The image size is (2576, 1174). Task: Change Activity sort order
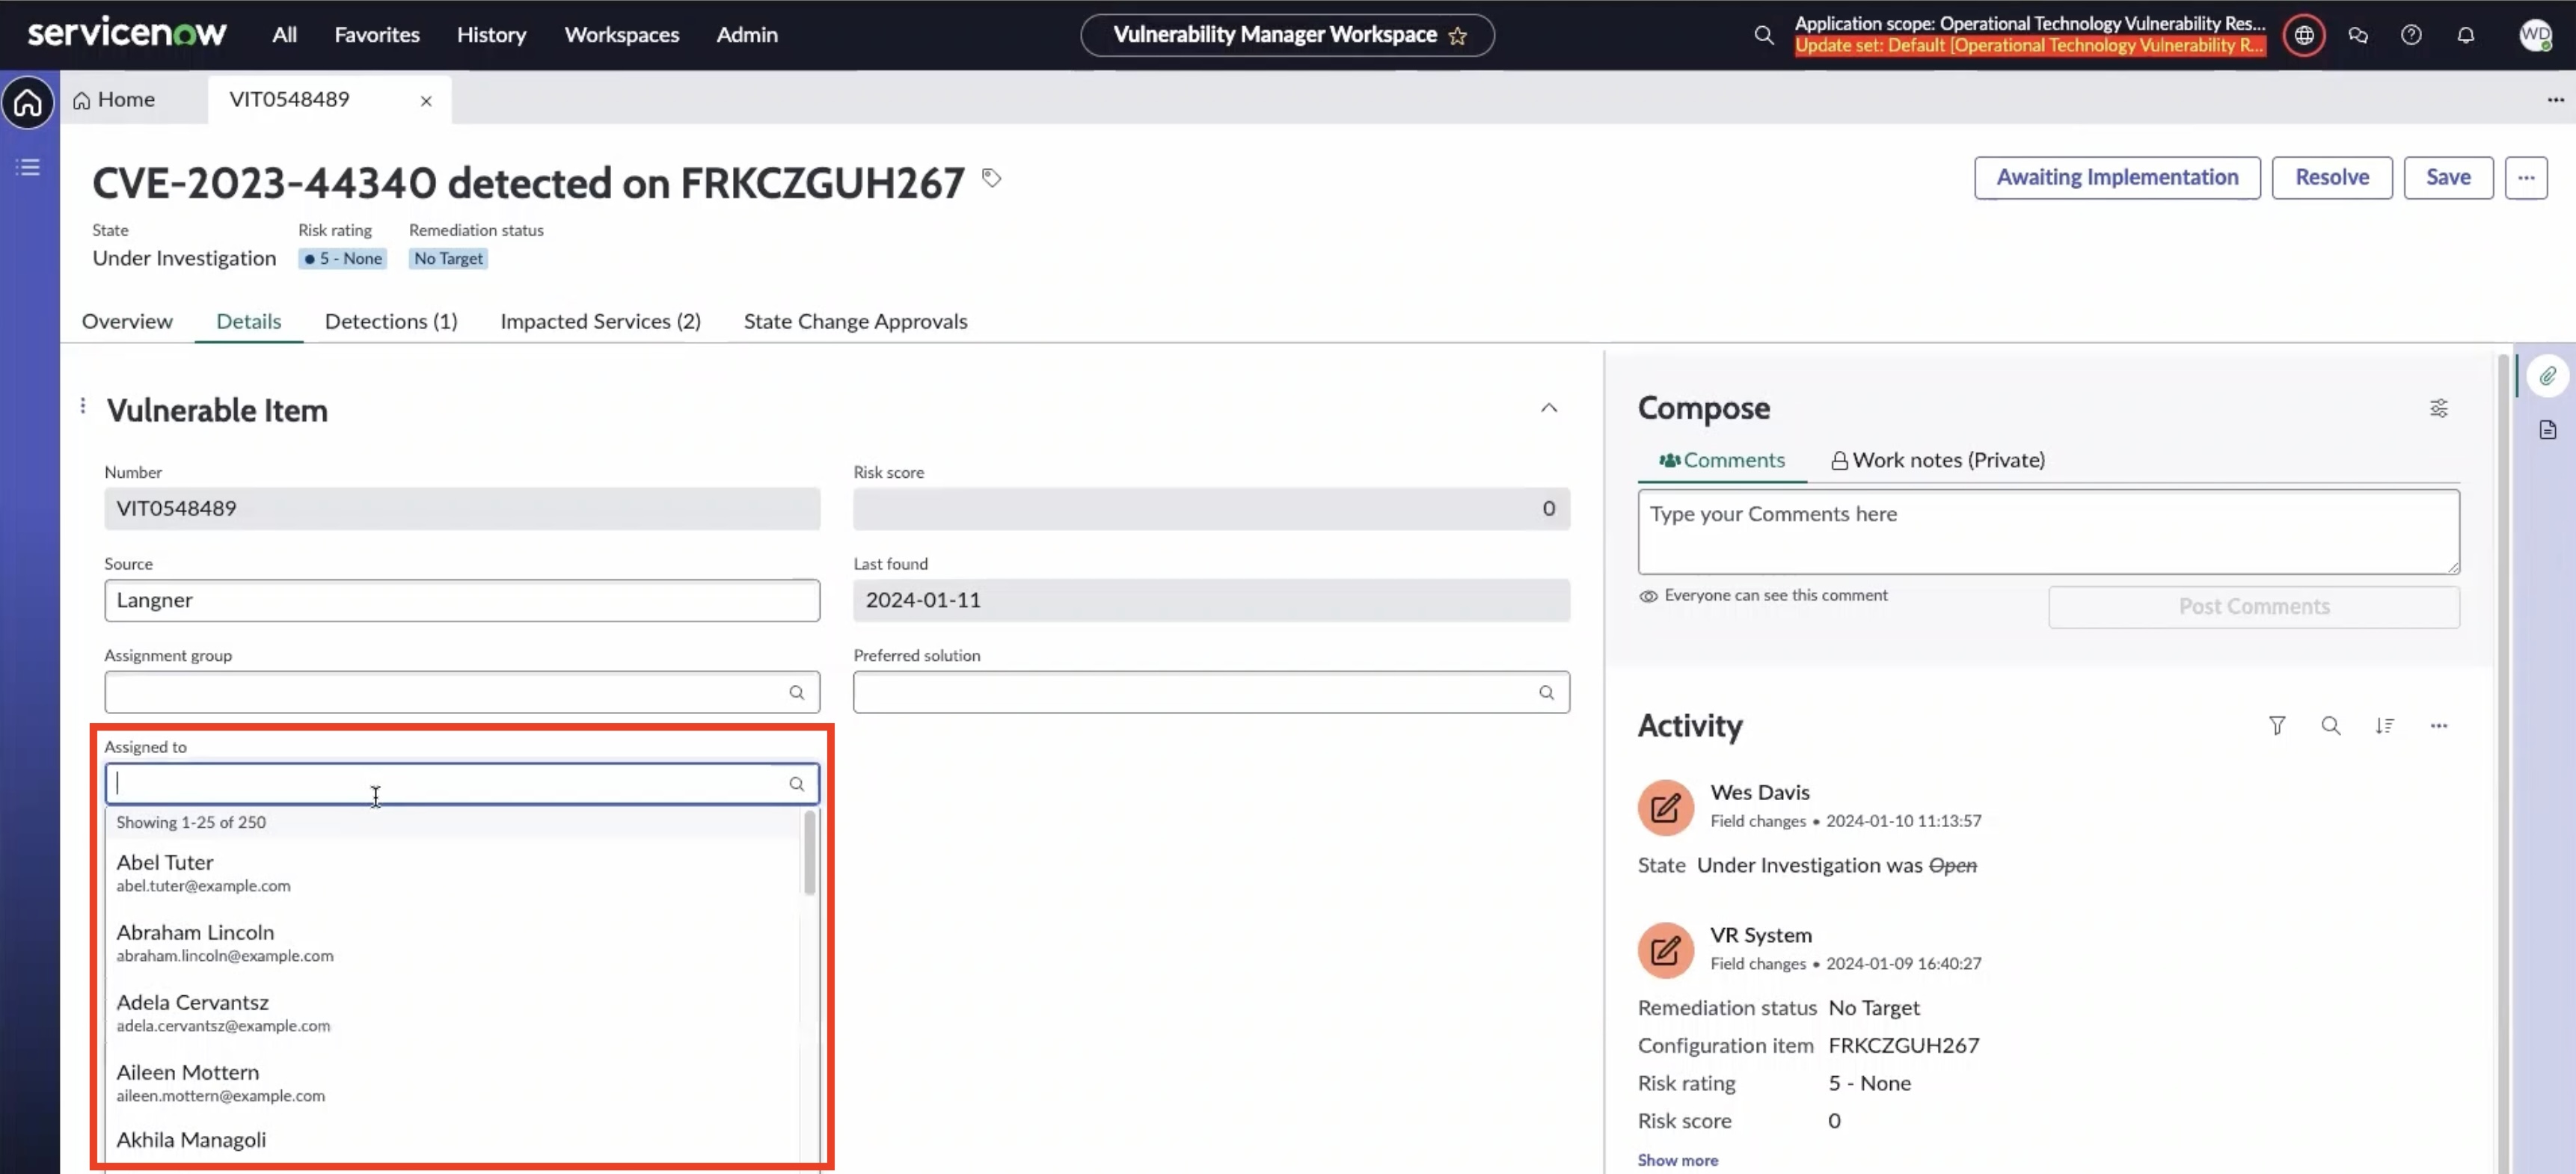pyautogui.click(x=2385, y=726)
